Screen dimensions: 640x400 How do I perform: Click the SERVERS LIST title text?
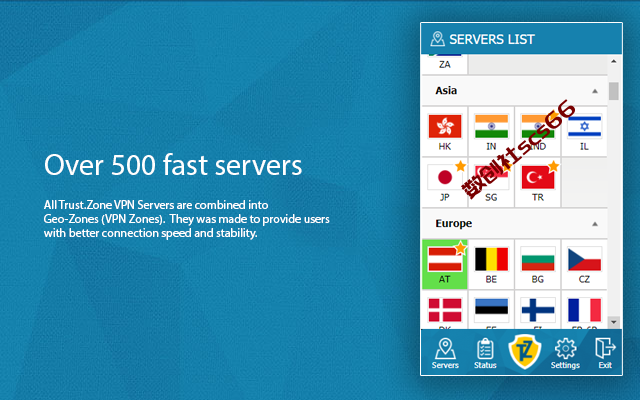click(x=492, y=39)
